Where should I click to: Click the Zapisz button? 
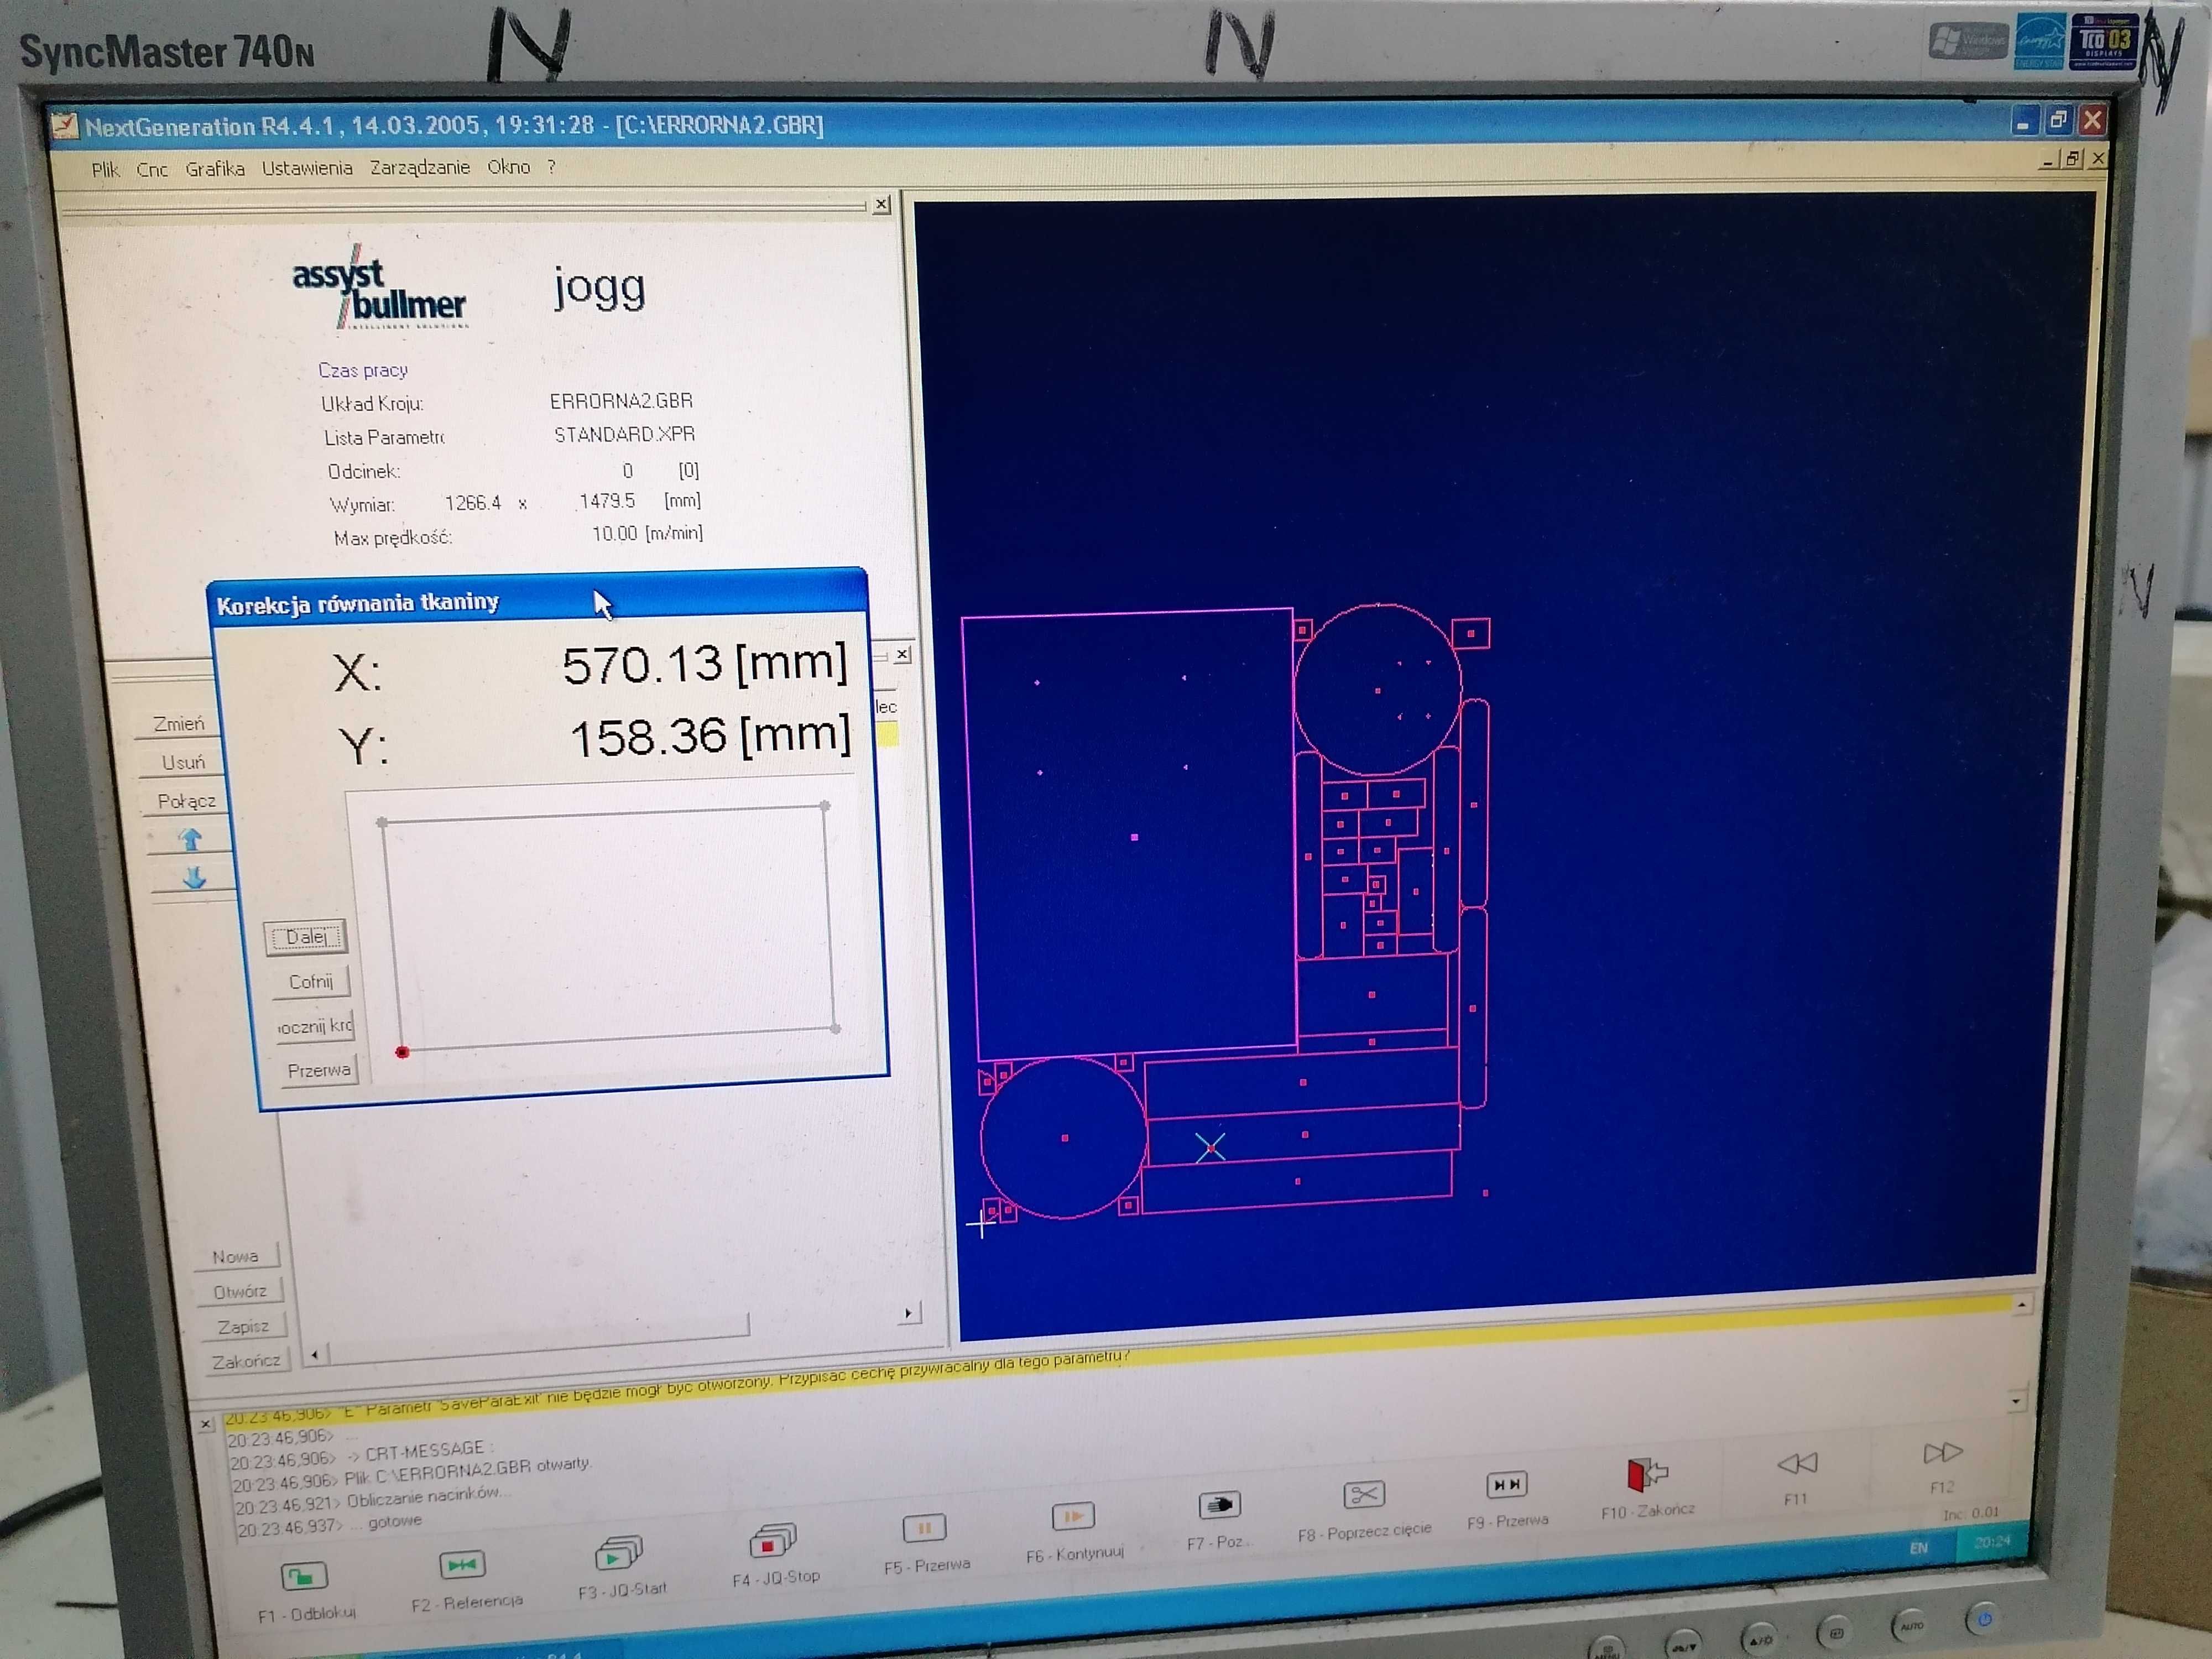pos(243,1327)
